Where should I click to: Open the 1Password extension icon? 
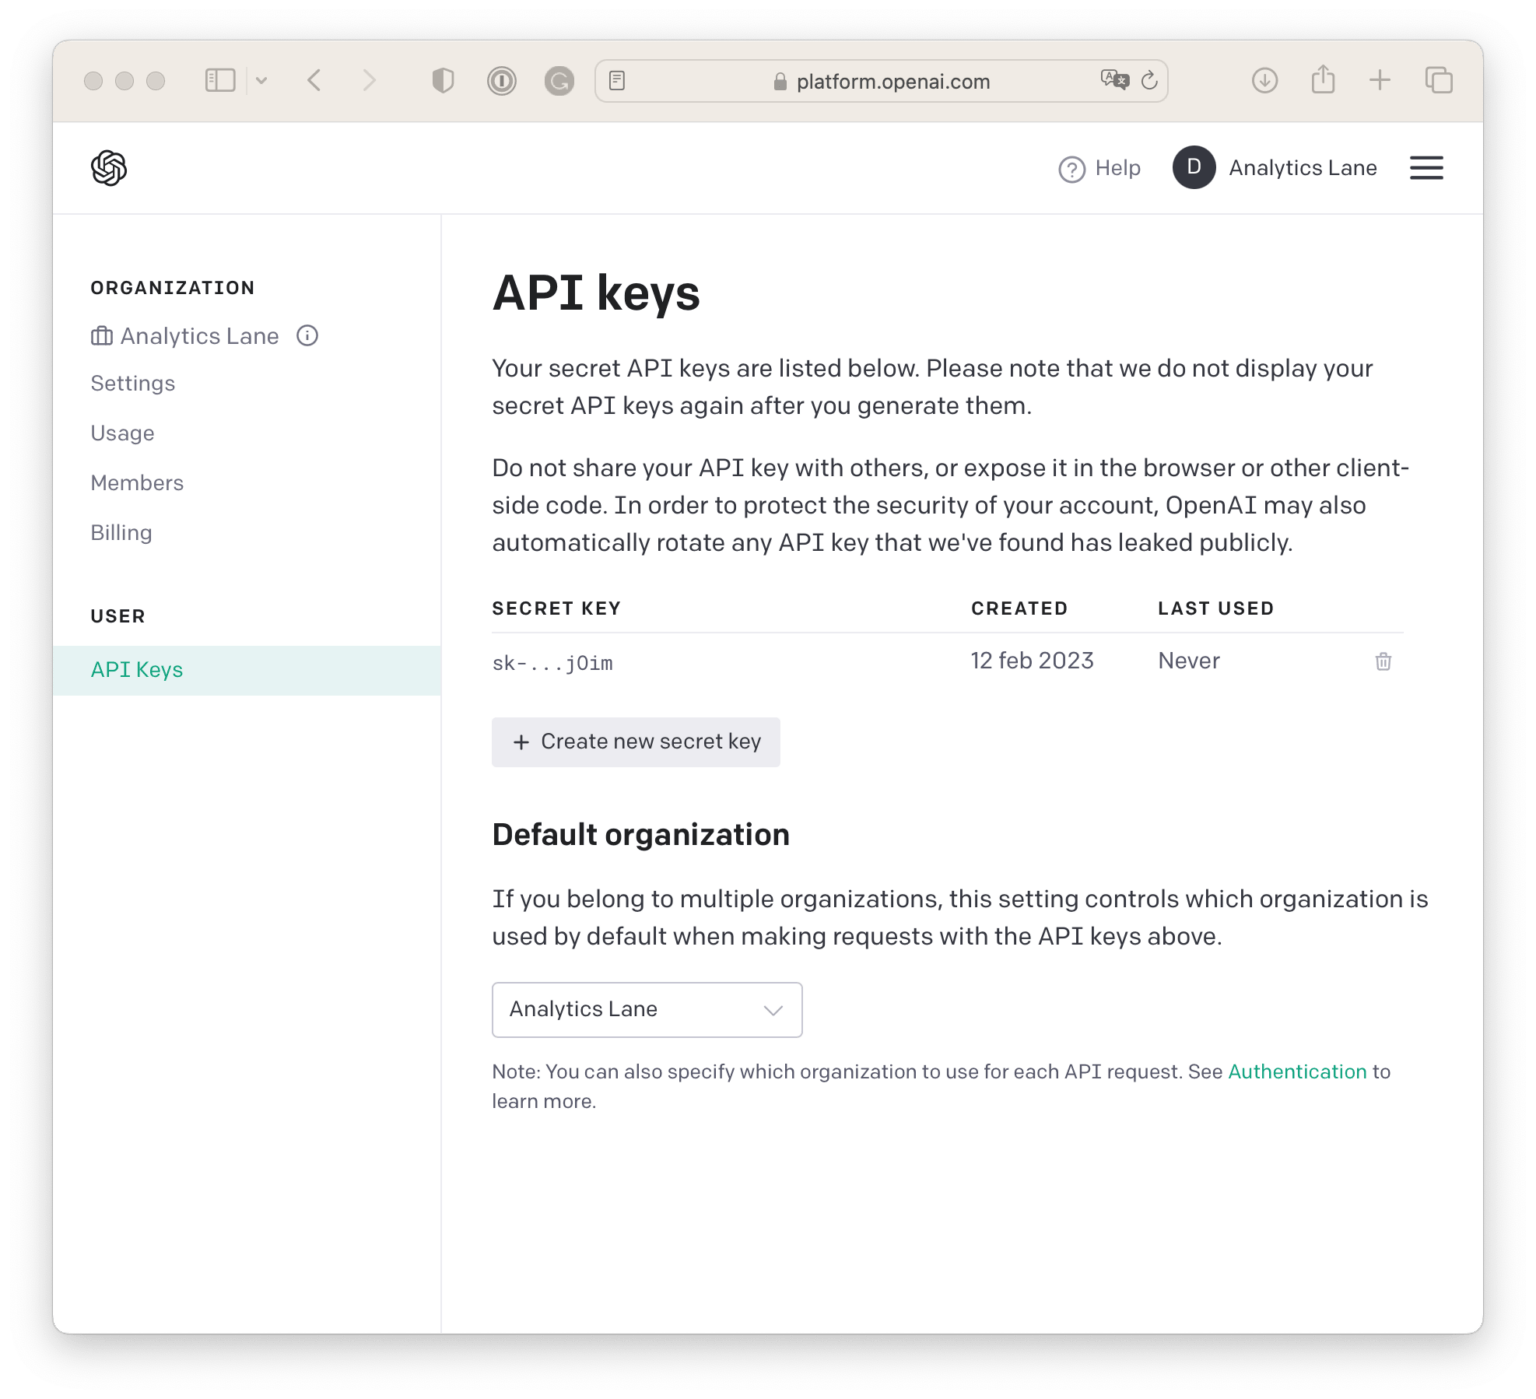click(x=501, y=80)
